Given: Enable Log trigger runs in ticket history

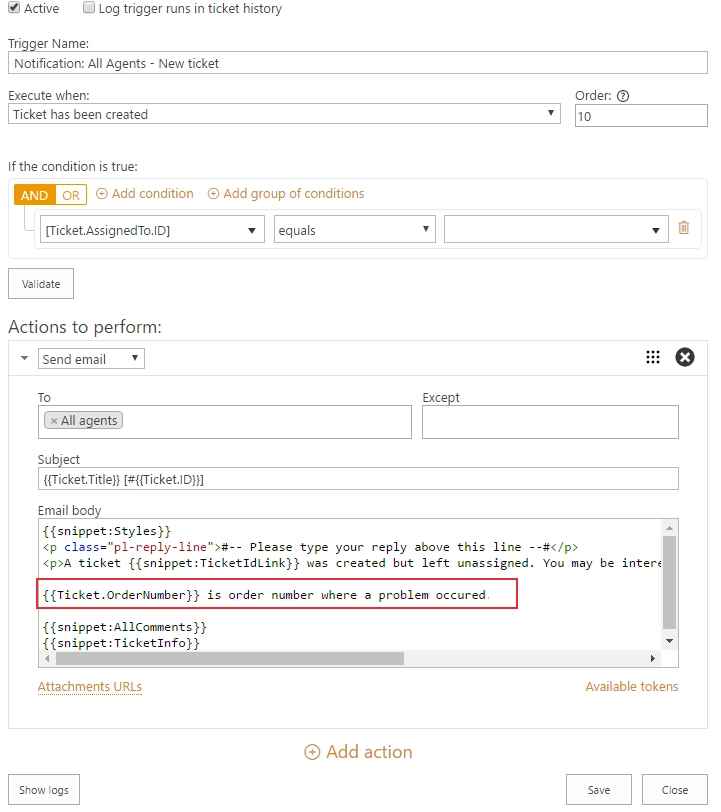Looking at the screenshot, I should coord(89,7).
